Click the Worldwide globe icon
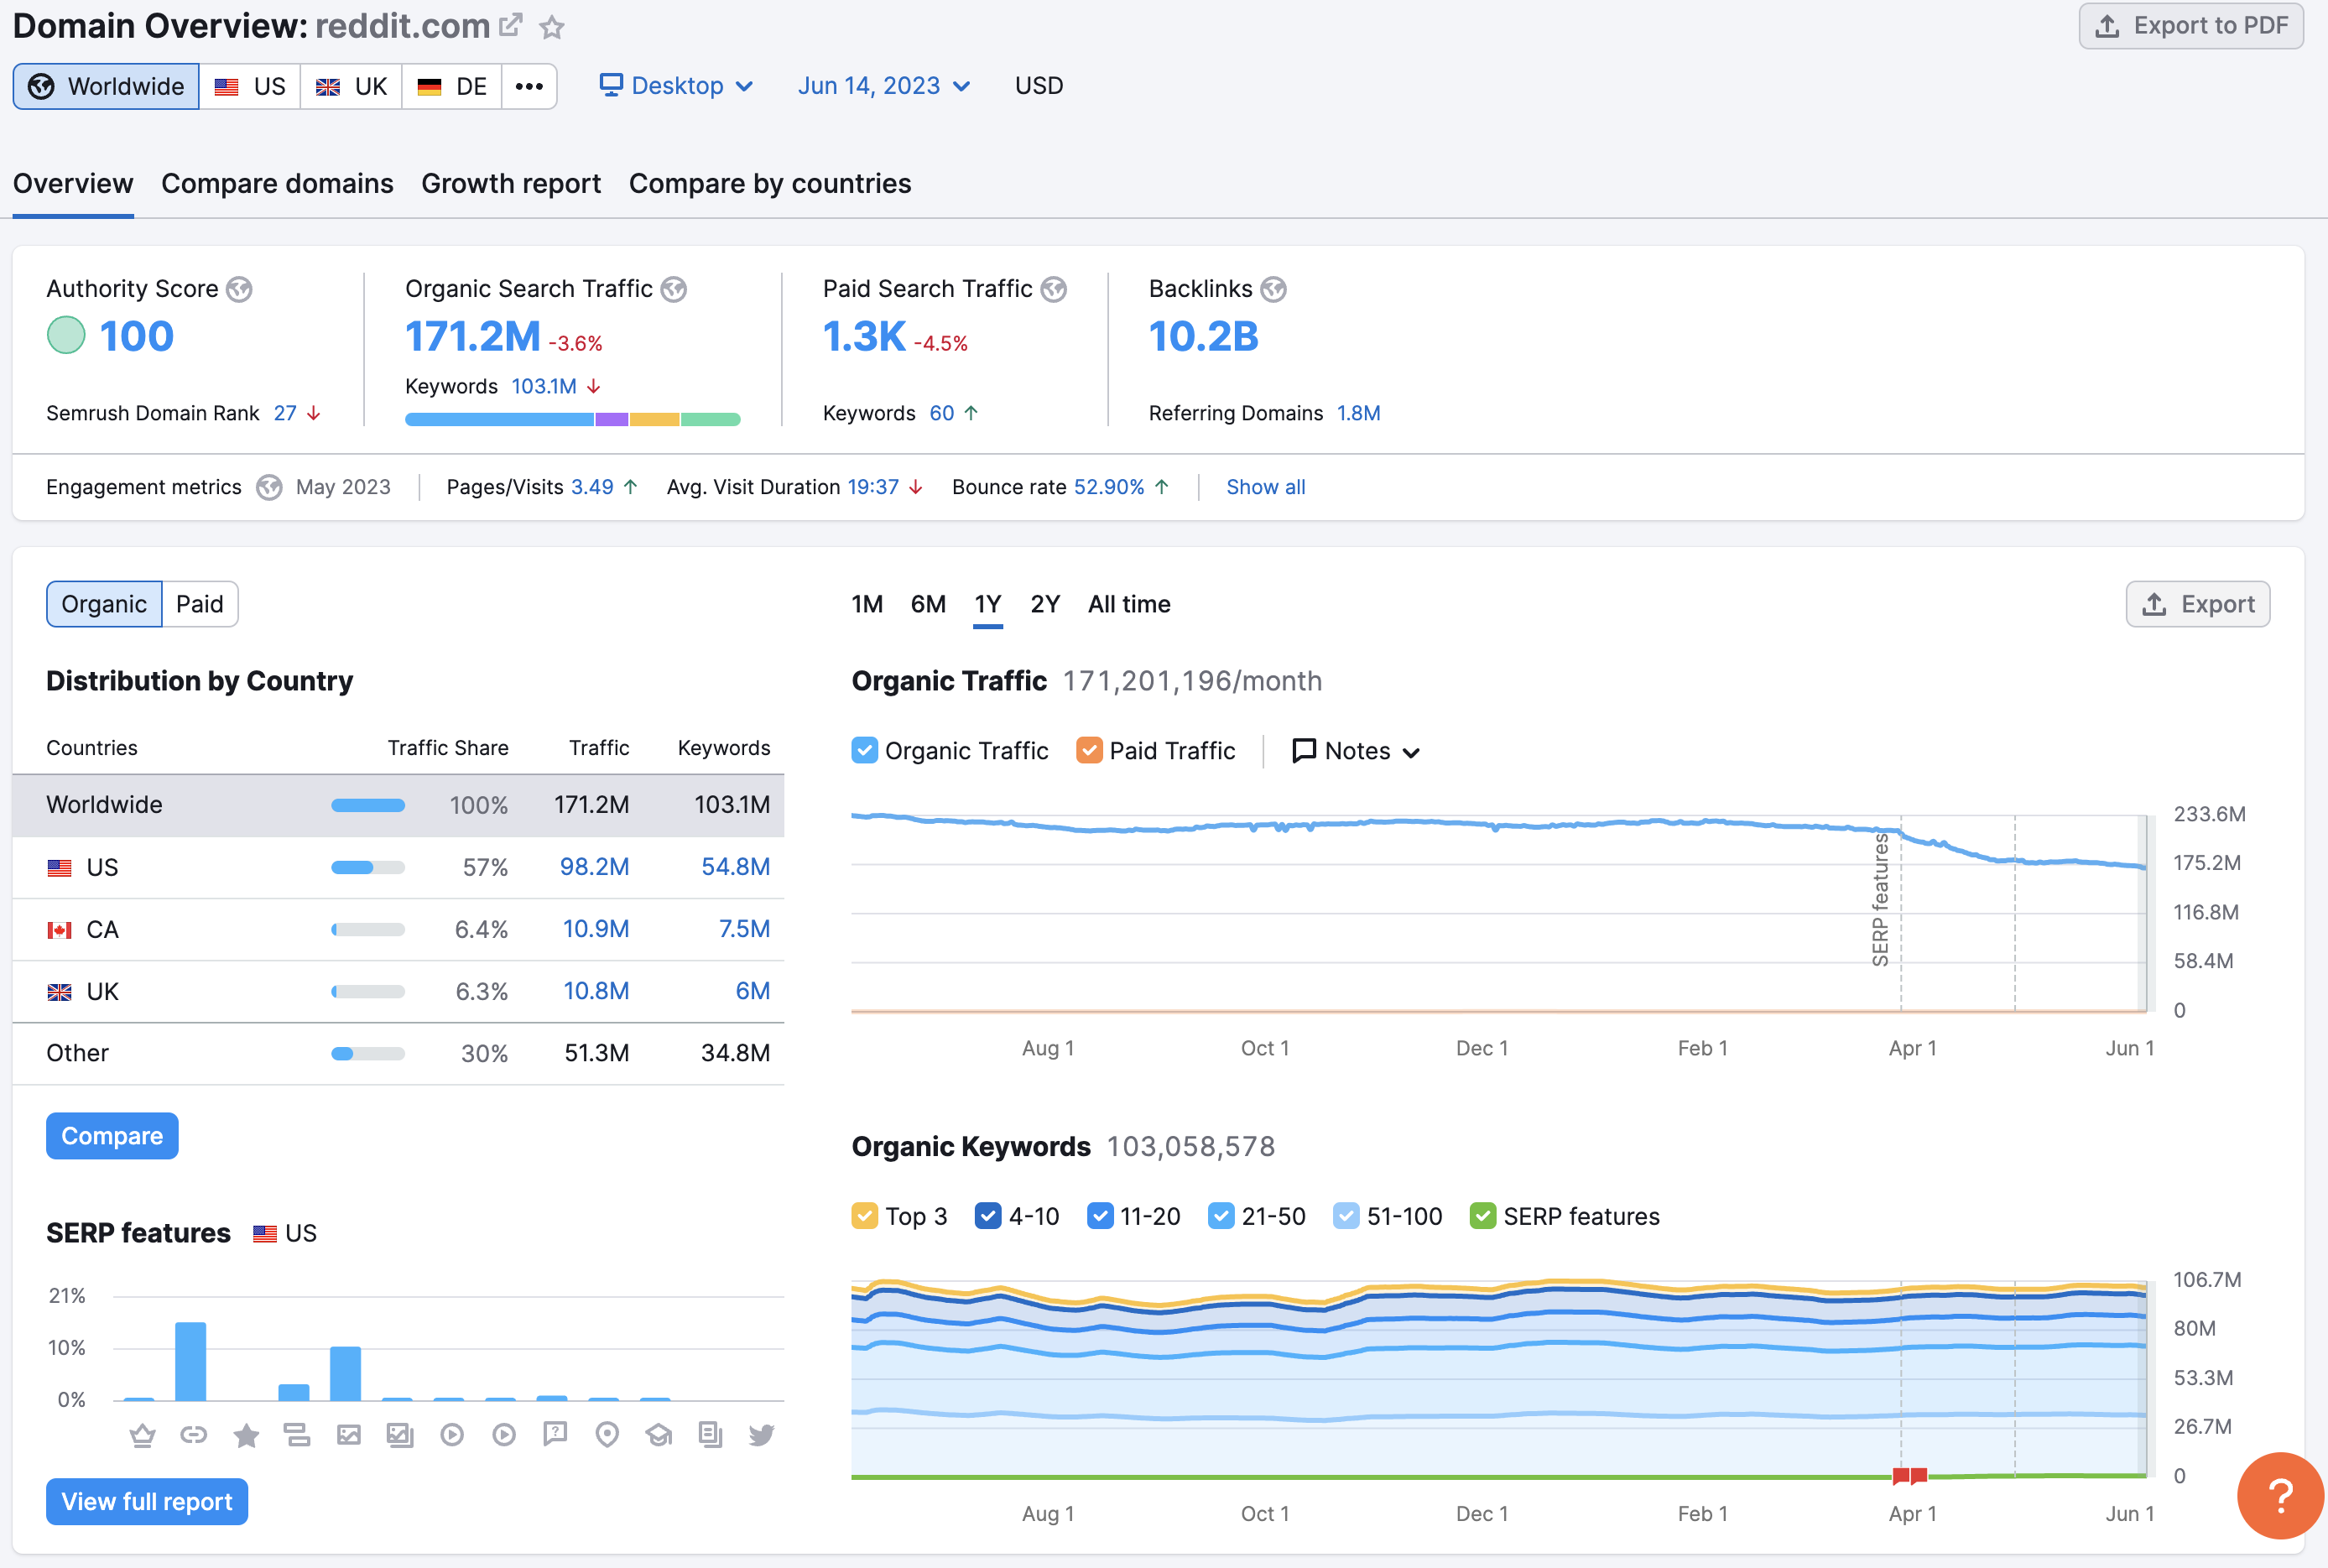Image resolution: width=2328 pixels, height=1568 pixels. [x=40, y=86]
